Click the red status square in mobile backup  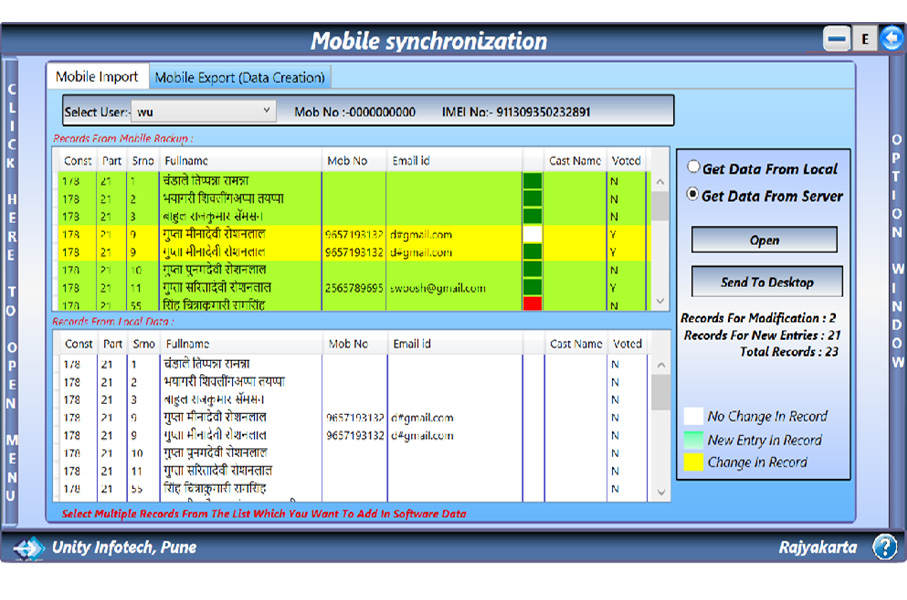pos(532,303)
